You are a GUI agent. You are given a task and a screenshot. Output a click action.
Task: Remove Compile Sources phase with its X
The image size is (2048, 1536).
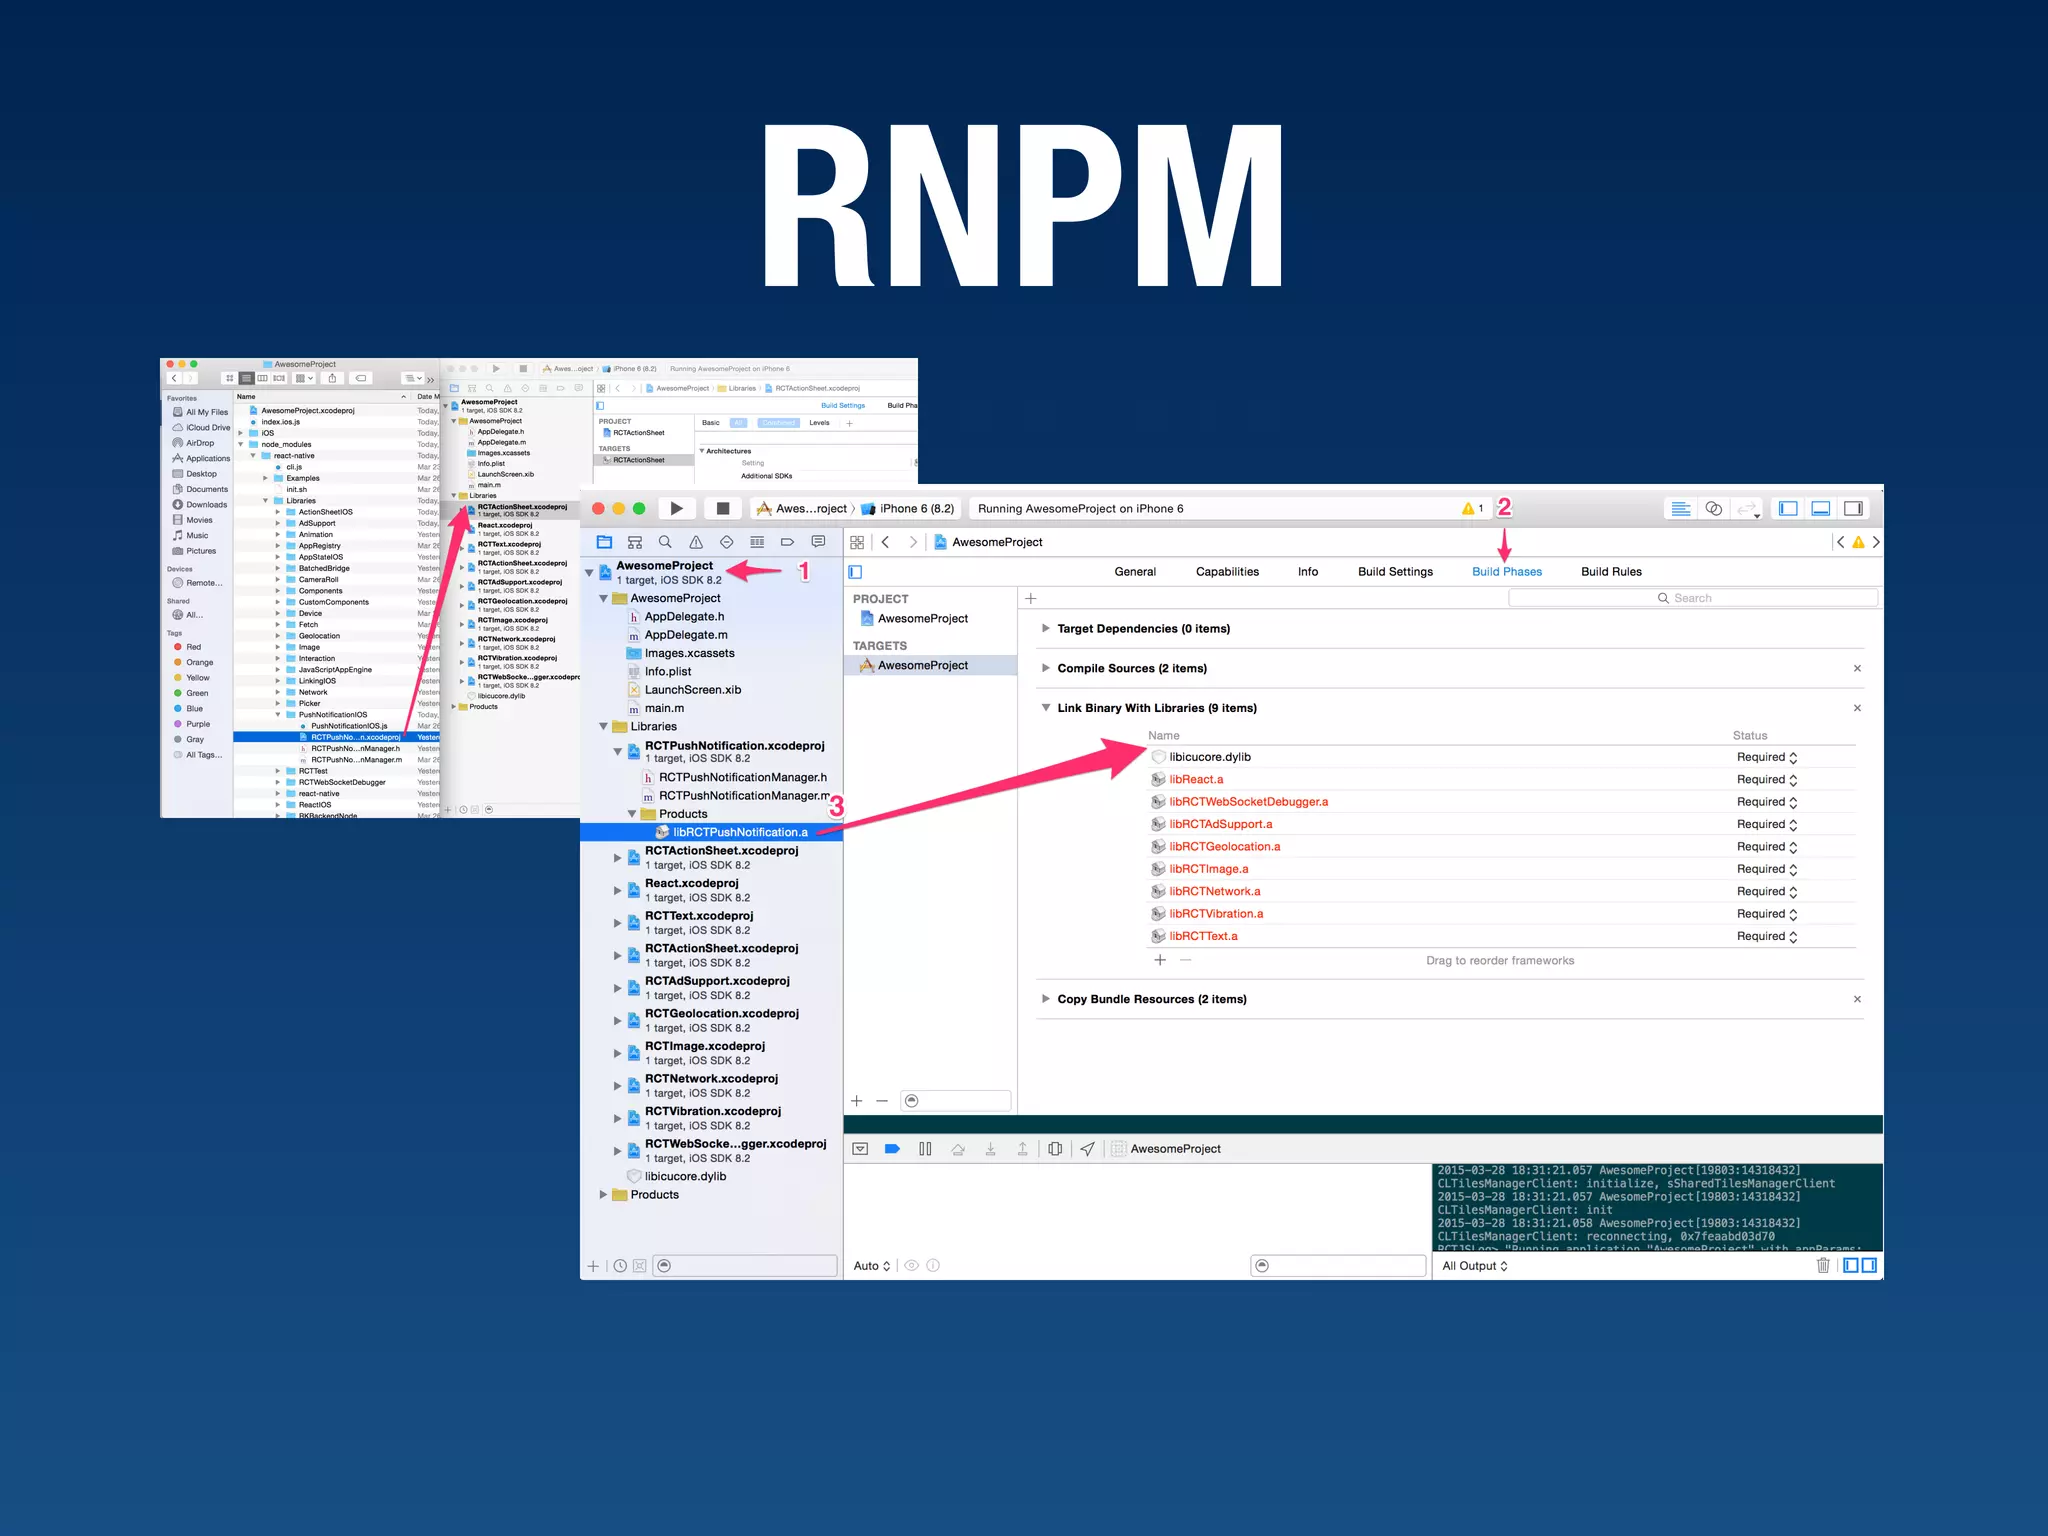(1857, 668)
